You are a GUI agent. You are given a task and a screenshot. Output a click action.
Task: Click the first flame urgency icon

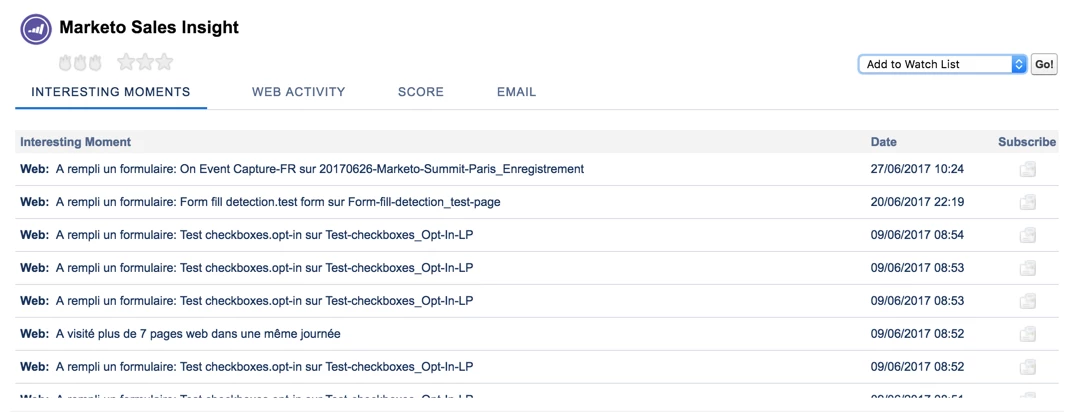click(x=66, y=63)
